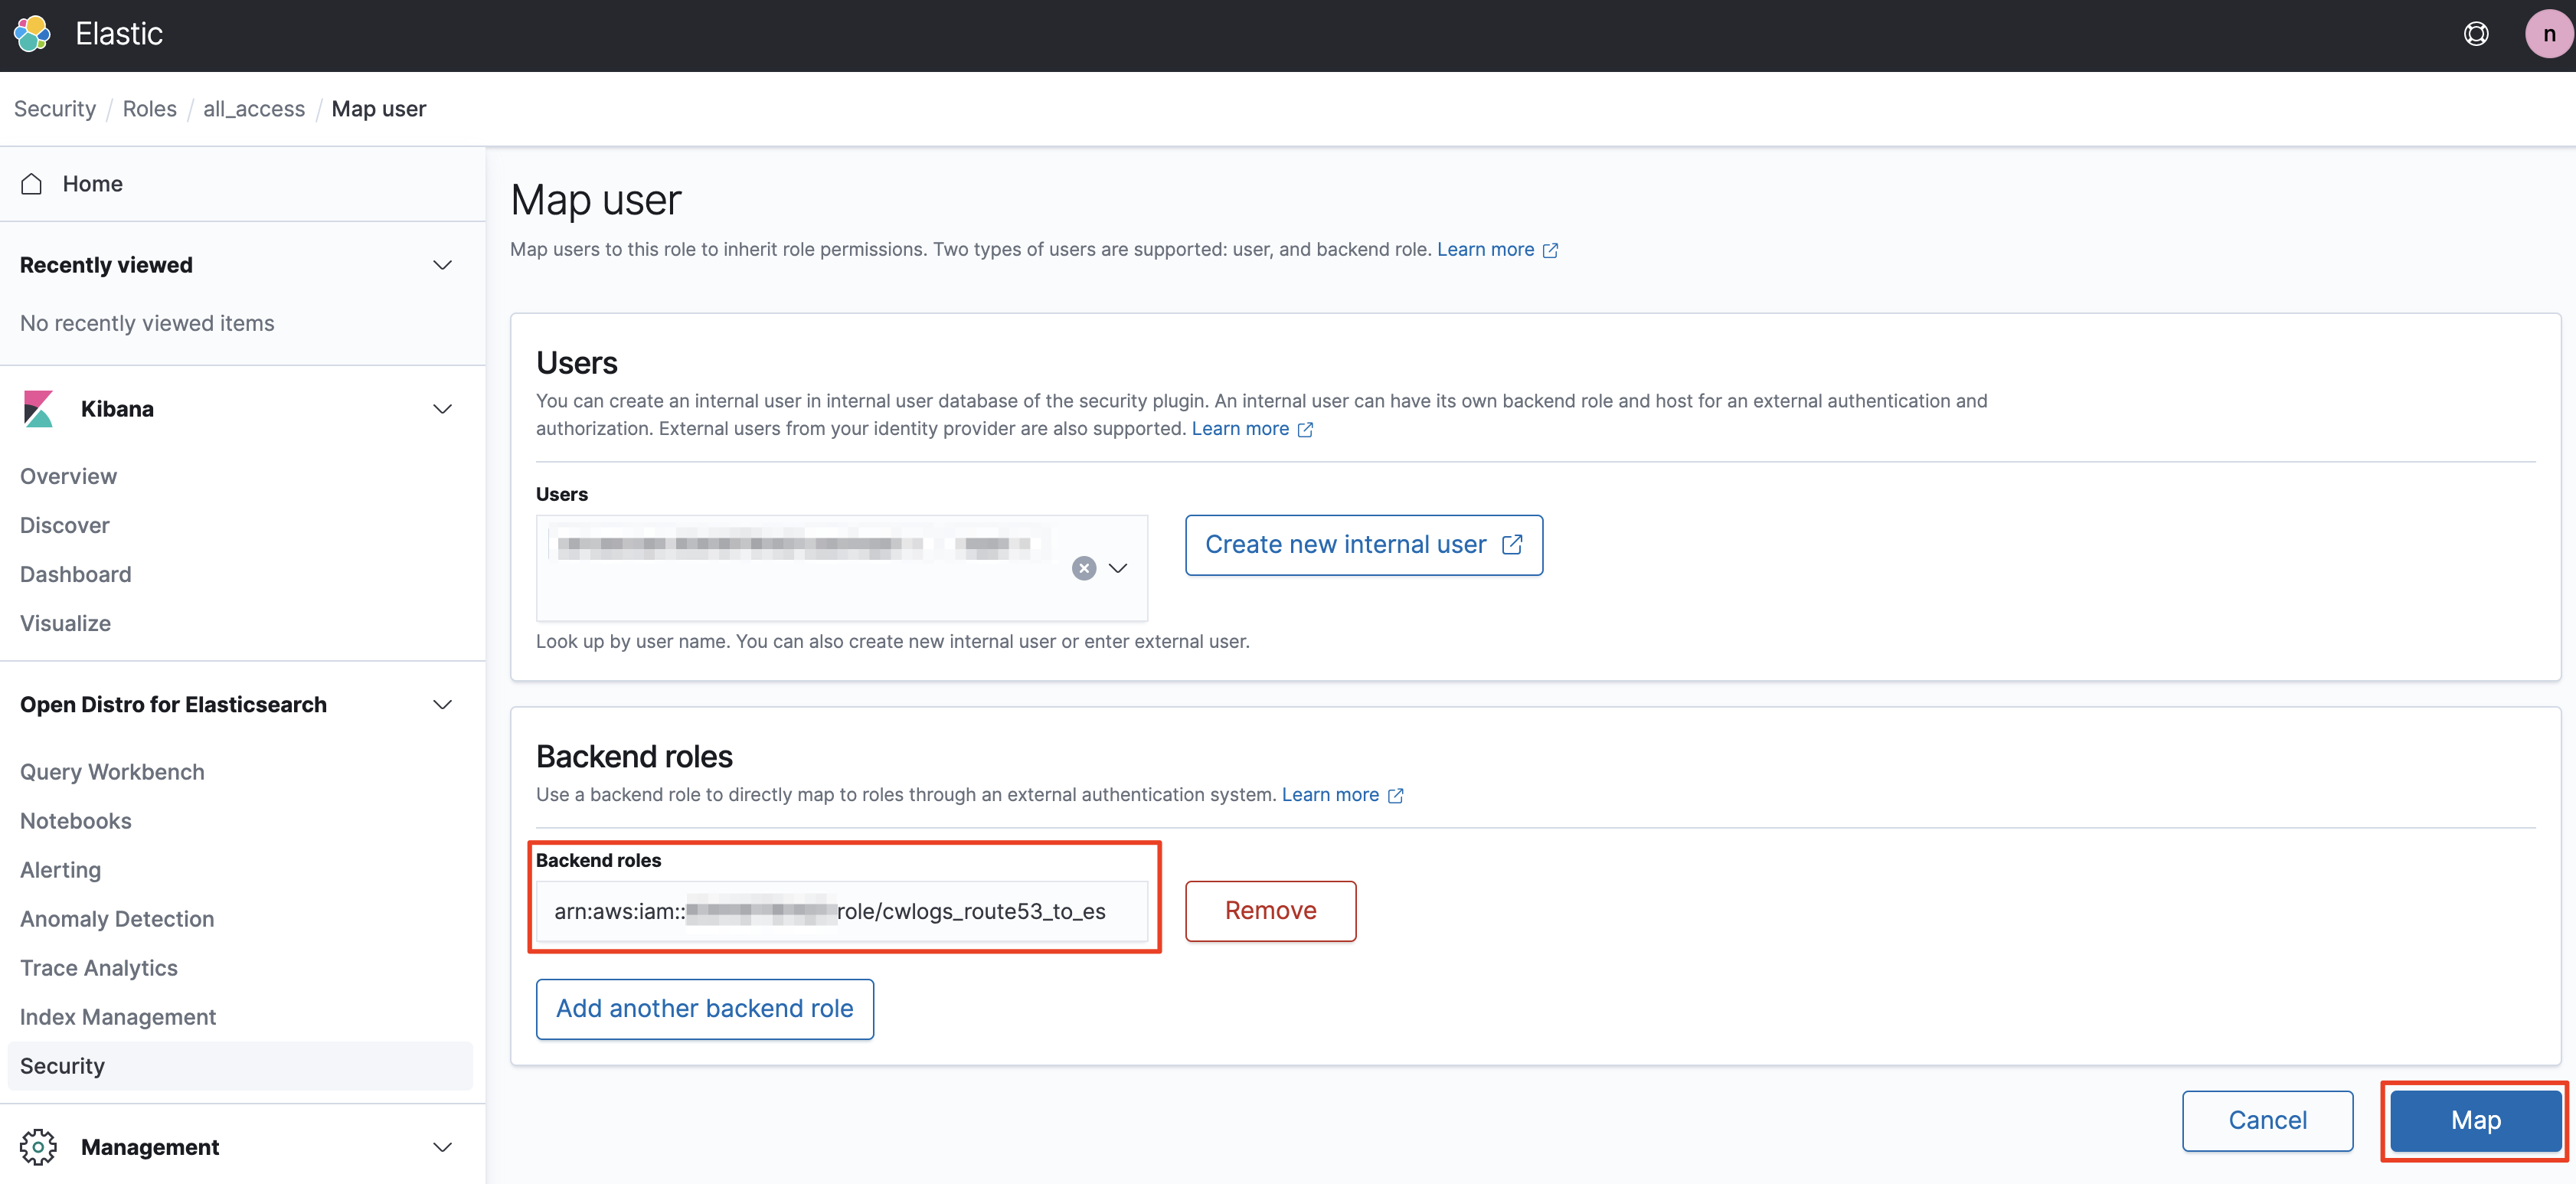Click external link icon on Create new internal user
This screenshot has height=1184, width=2576.
(x=1512, y=545)
